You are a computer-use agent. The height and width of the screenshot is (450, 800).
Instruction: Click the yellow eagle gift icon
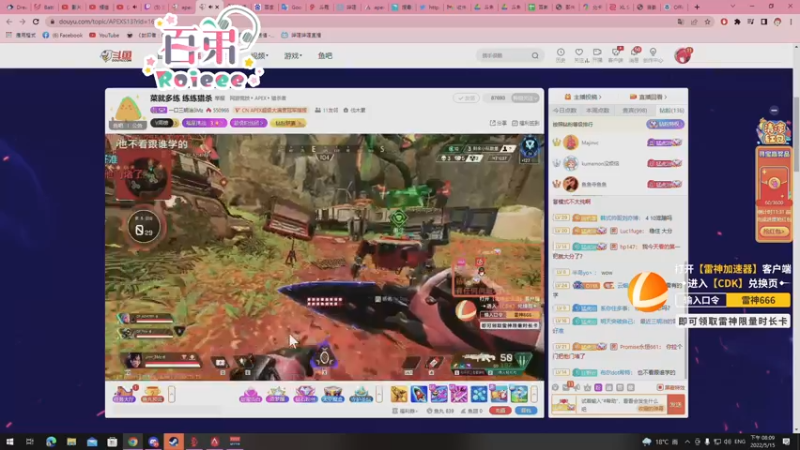point(398,394)
